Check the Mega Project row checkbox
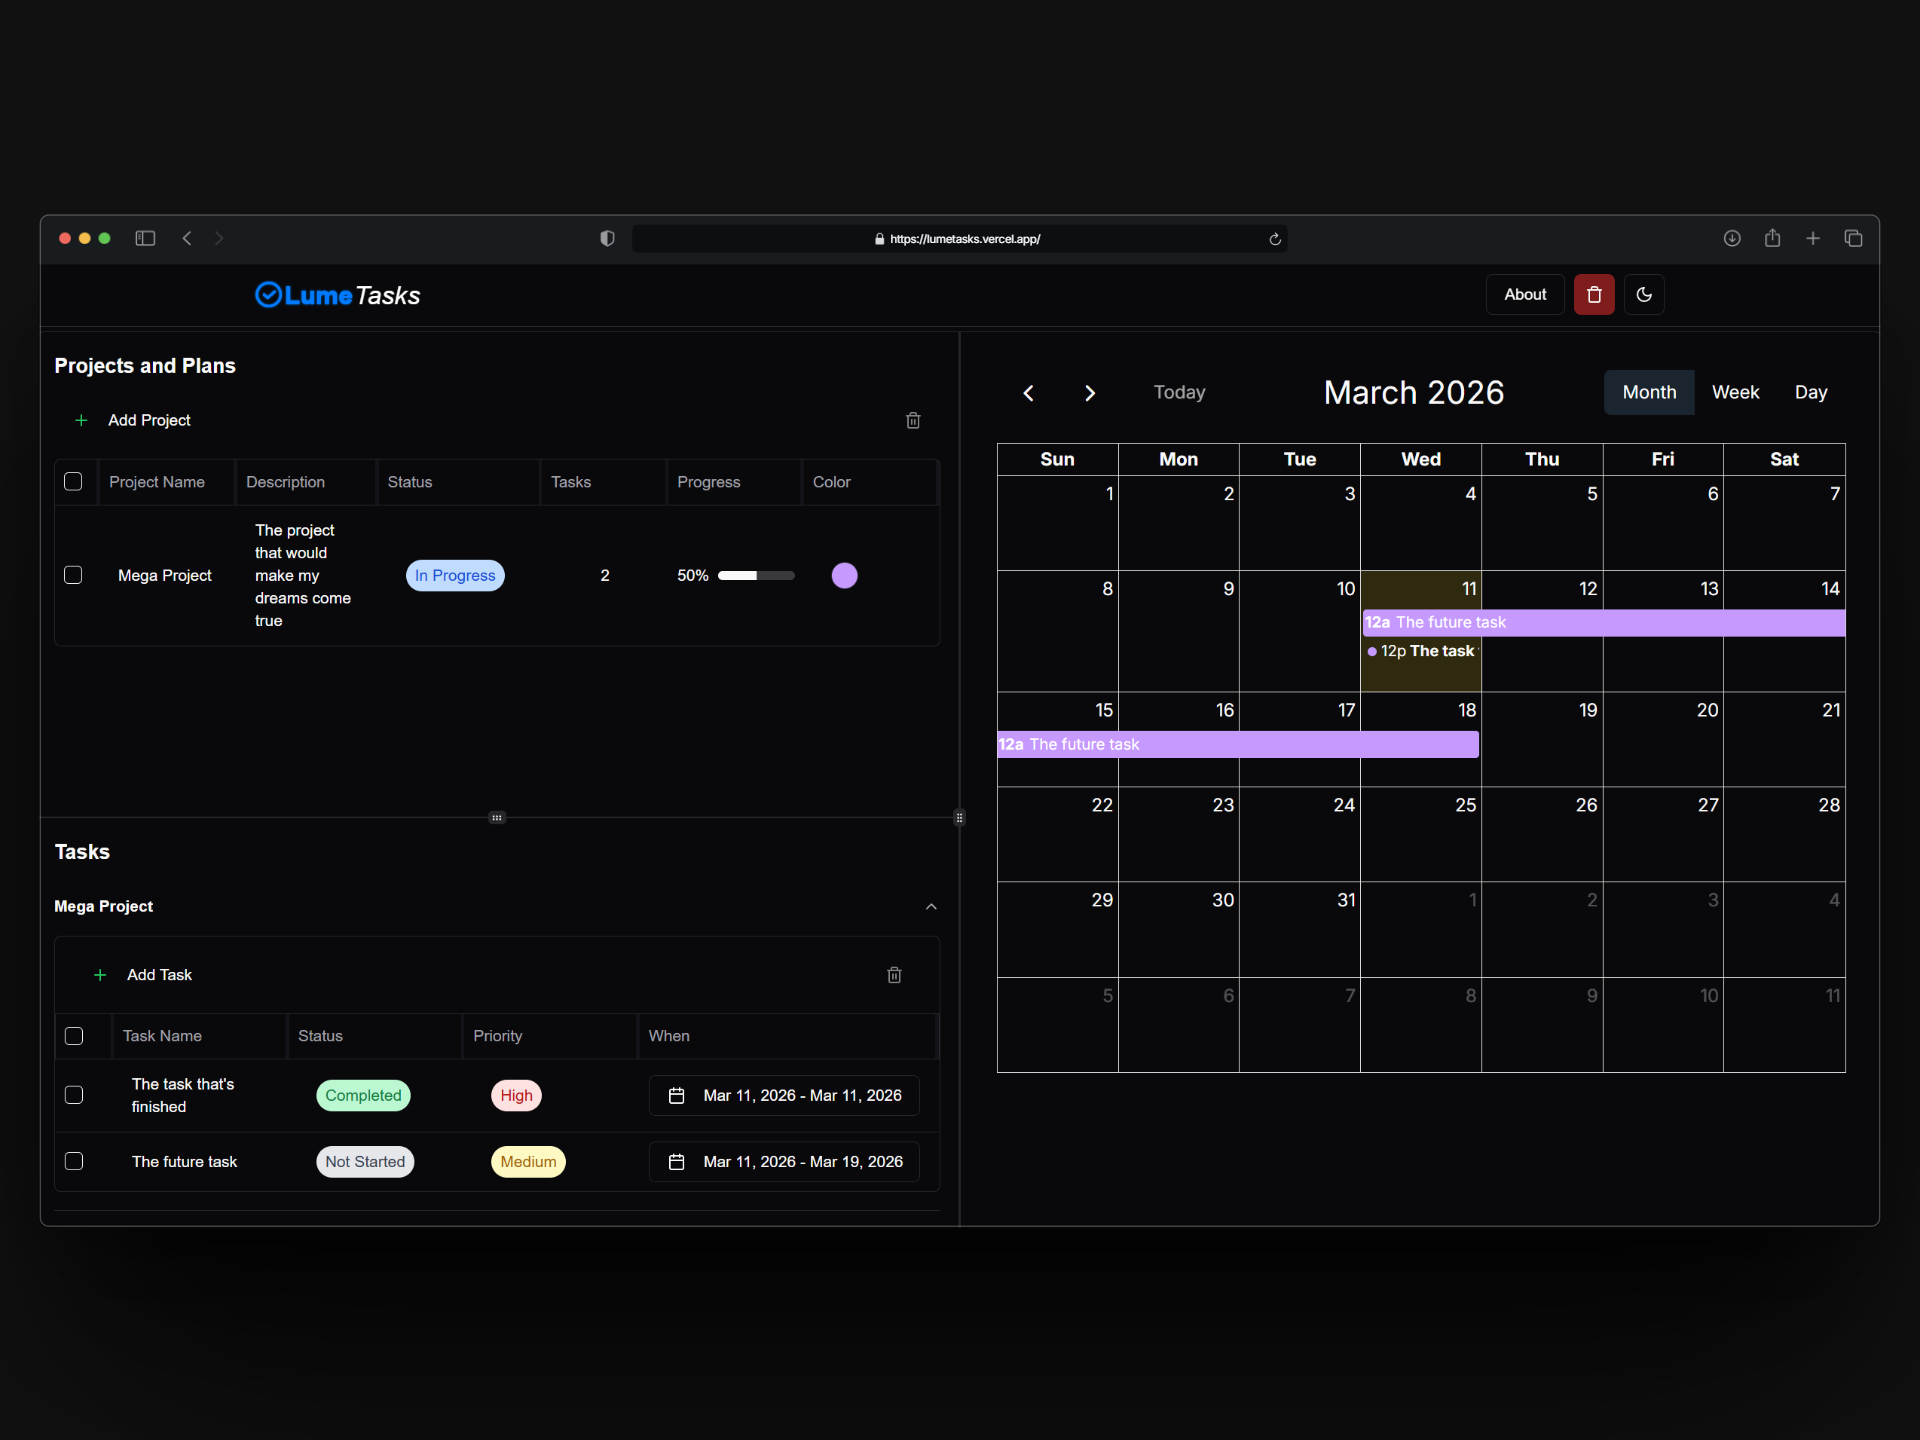Image resolution: width=1920 pixels, height=1440 pixels. [73, 575]
